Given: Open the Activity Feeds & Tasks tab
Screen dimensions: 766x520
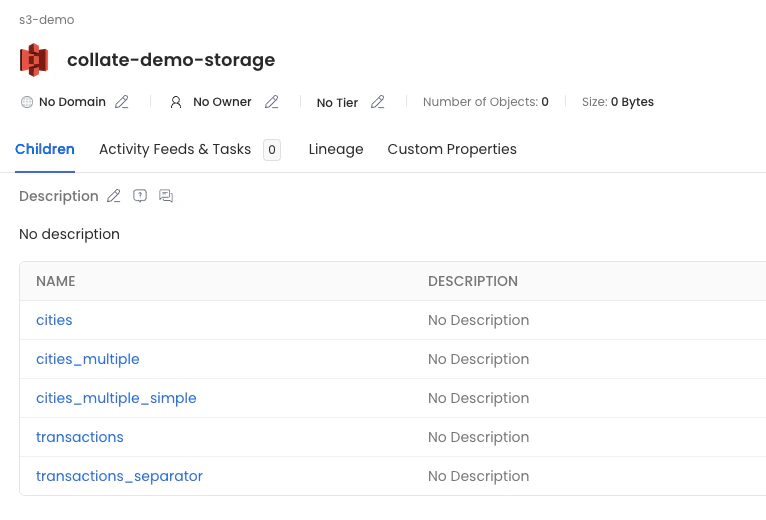Looking at the screenshot, I should coord(175,150).
